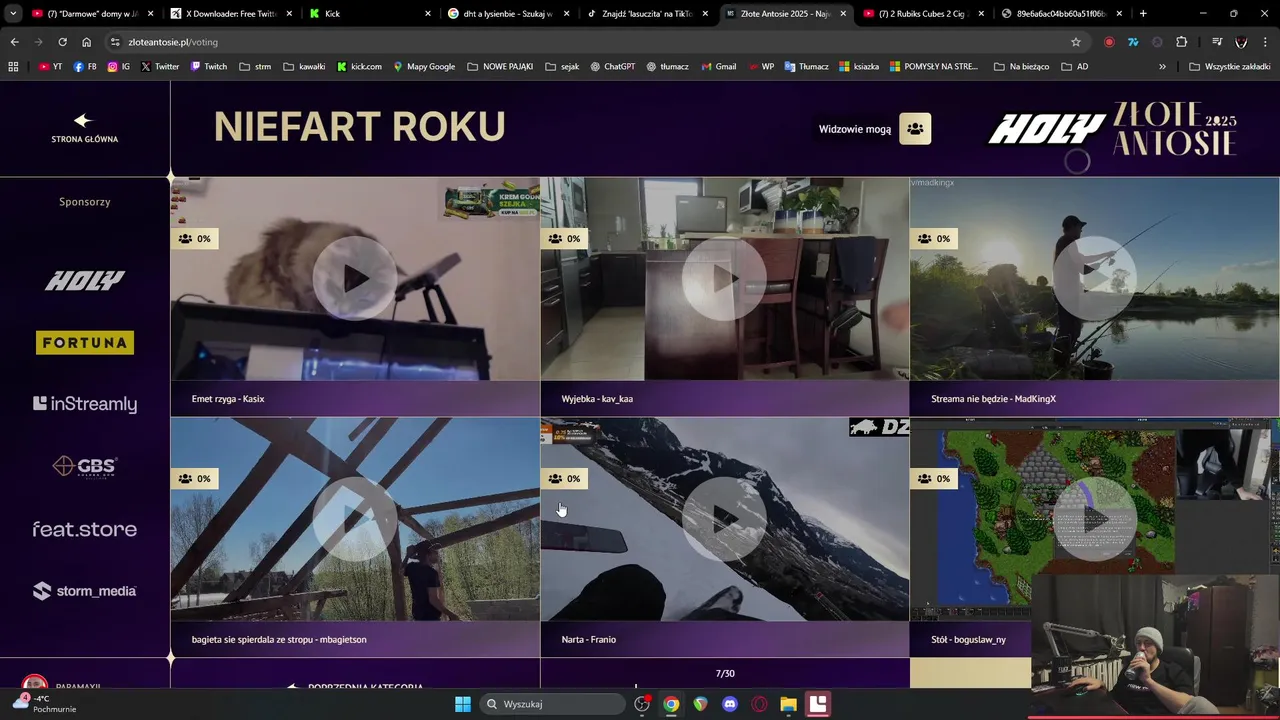Open inStreamly sponsor logo

coord(85,404)
